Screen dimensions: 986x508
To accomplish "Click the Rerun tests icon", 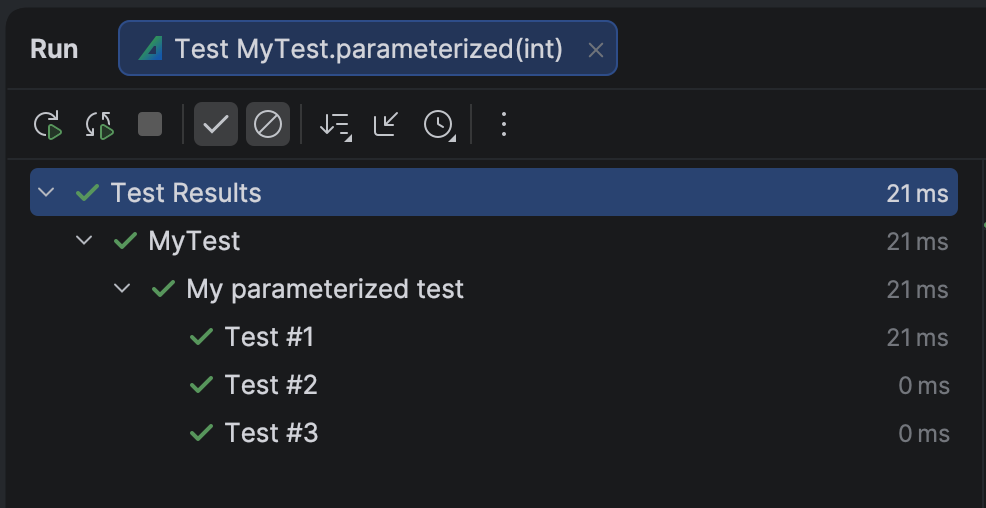I will pyautogui.click(x=47, y=125).
